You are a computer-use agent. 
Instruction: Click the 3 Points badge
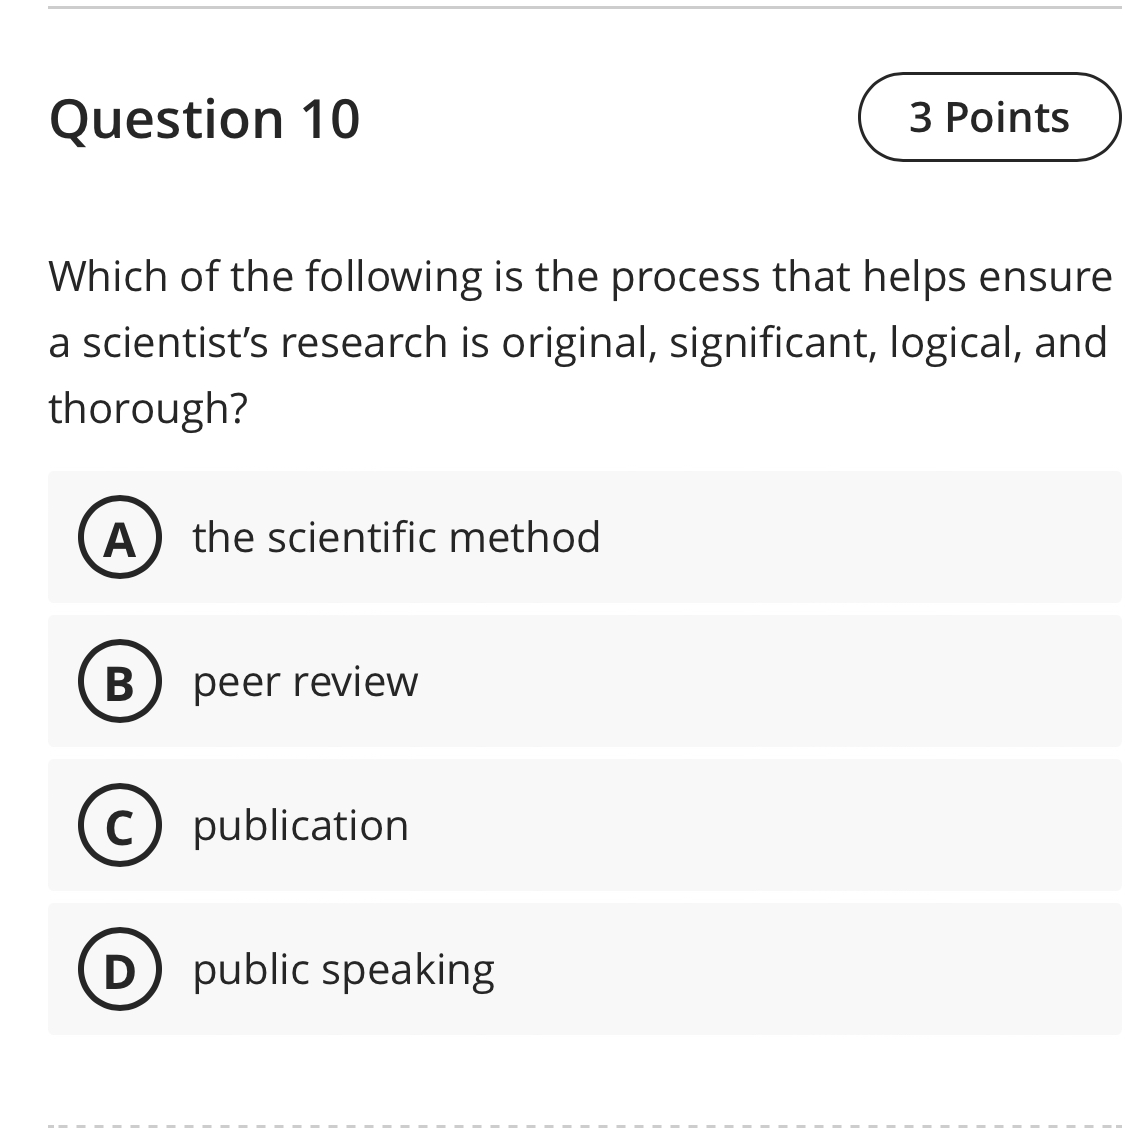pyautogui.click(x=988, y=116)
